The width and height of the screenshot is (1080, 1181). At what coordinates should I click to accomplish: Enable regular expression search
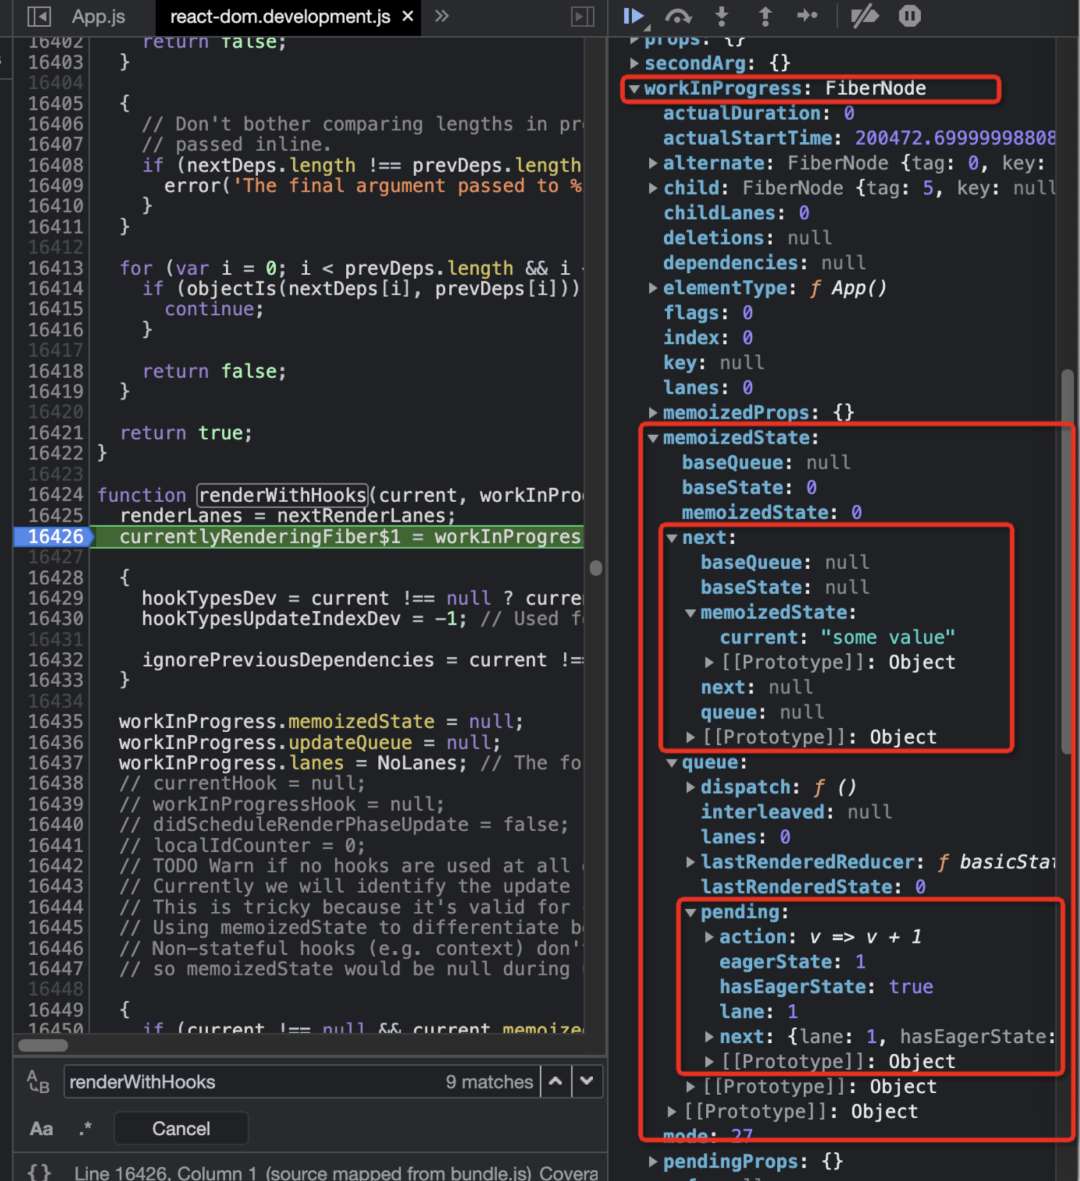[x=86, y=1129]
